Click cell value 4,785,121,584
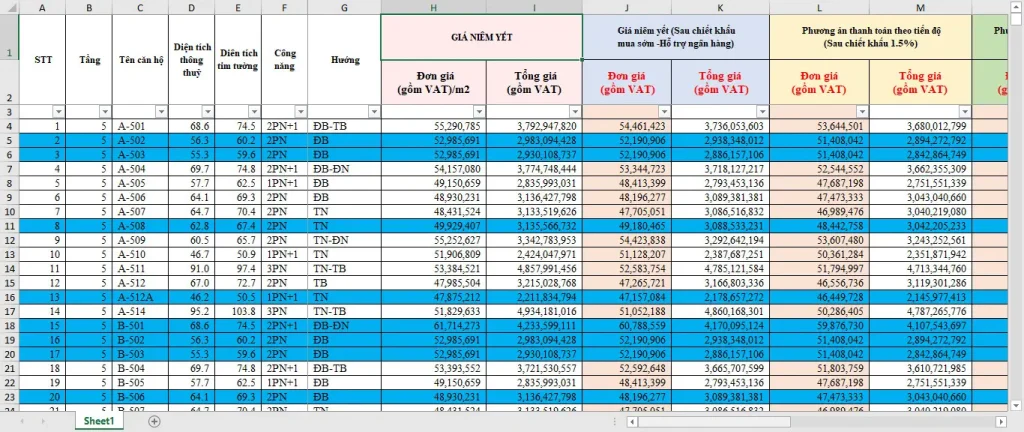Viewport: 1024px width, 432px height. tap(720, 270)
